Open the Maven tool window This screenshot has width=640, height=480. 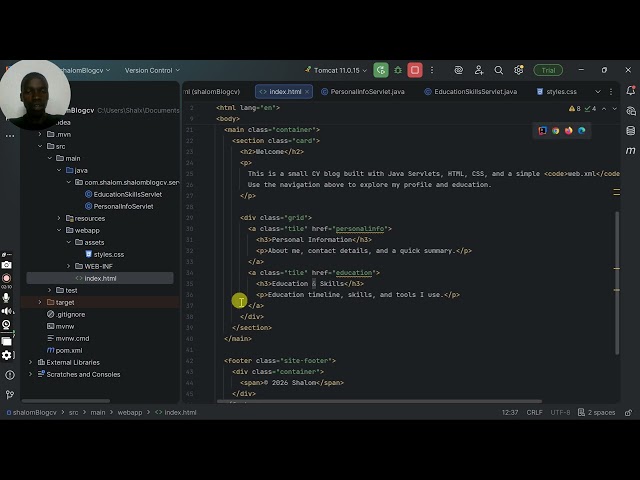pyautogui.click(x=631, y=151)
